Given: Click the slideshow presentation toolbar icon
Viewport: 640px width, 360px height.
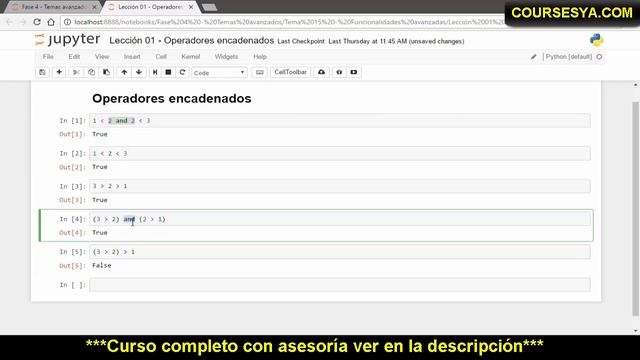Looking at the screenshot, I should (354, 72).
